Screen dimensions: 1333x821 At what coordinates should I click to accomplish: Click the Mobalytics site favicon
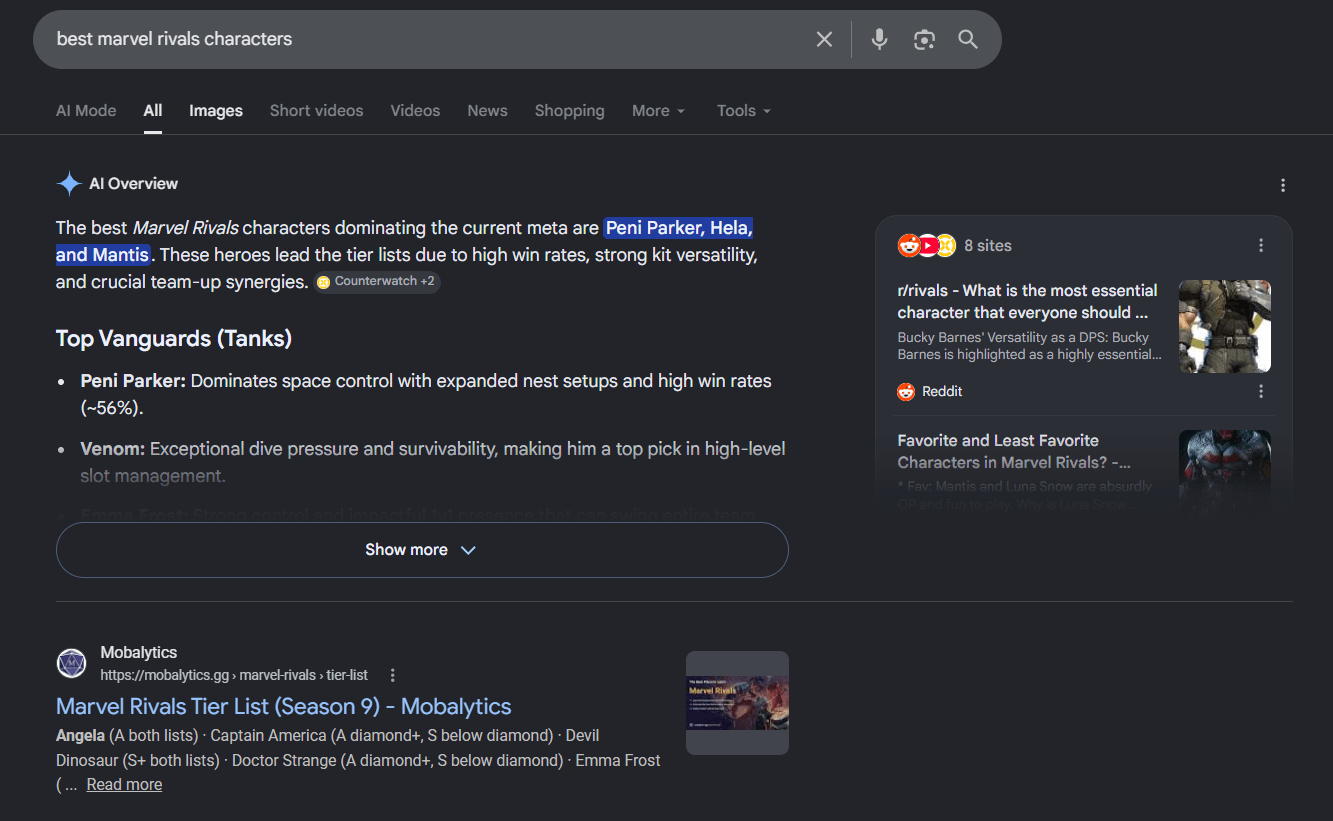pyautogui.click(x=72, y=663)
